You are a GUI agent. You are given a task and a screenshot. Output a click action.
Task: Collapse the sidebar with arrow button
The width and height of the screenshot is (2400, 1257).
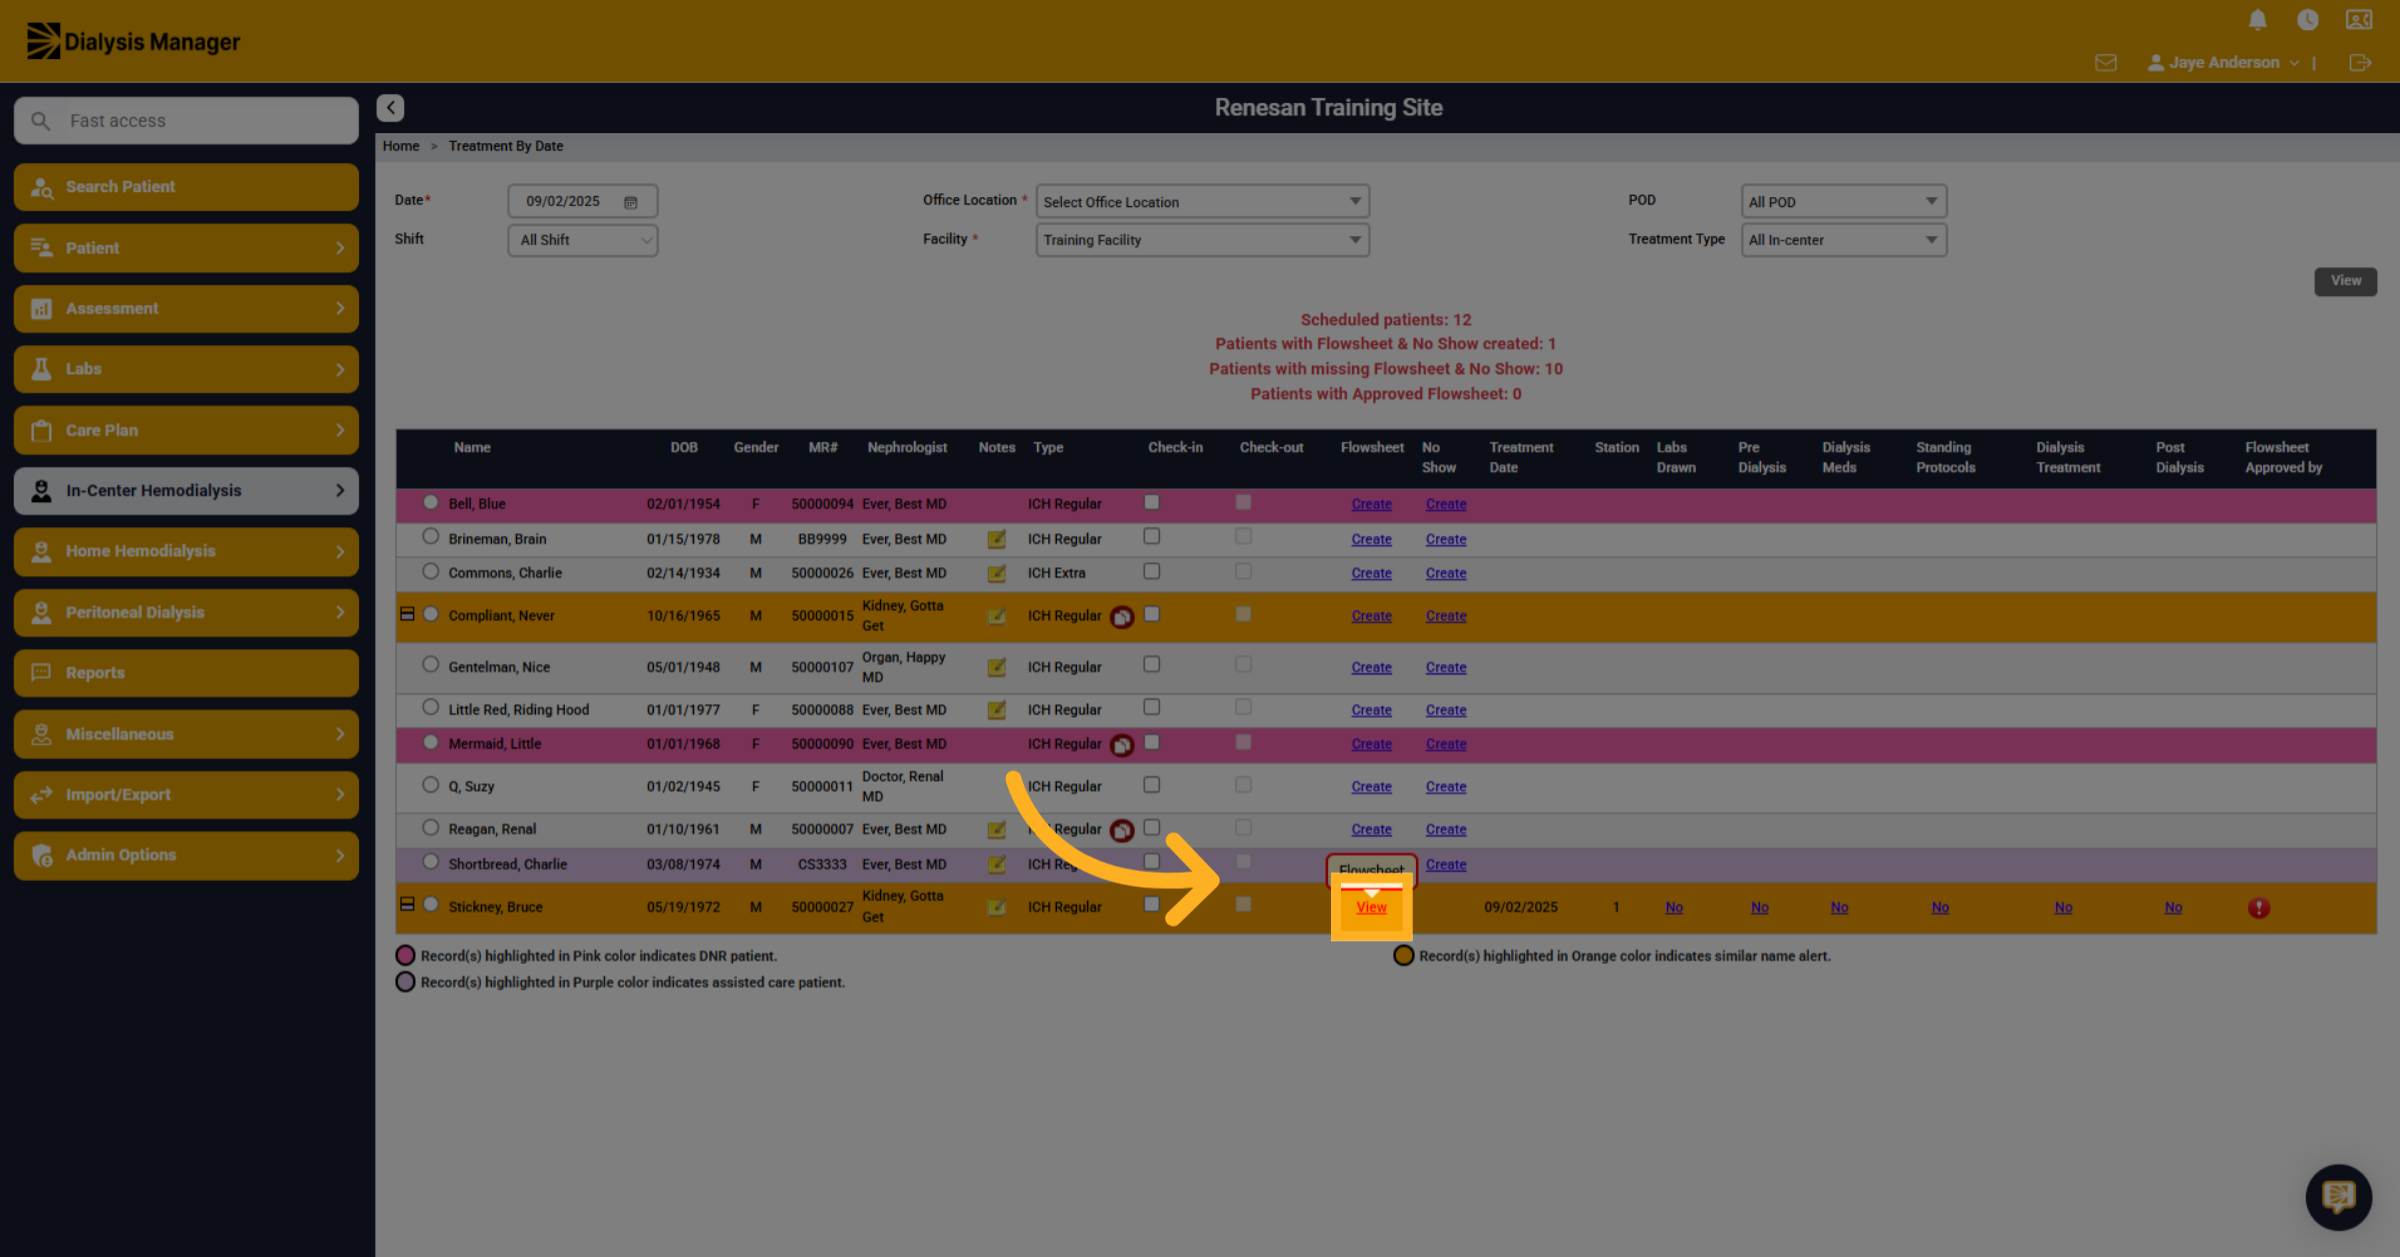tap(390, 107)
